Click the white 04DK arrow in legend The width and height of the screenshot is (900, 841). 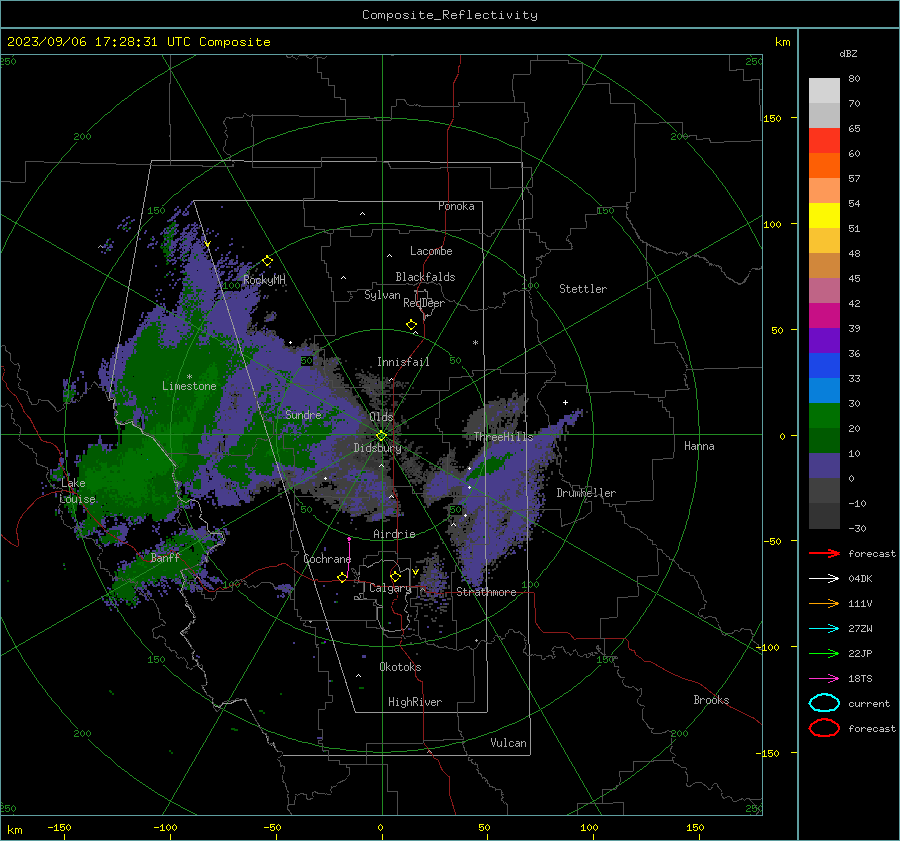click(x=824, y=579)
